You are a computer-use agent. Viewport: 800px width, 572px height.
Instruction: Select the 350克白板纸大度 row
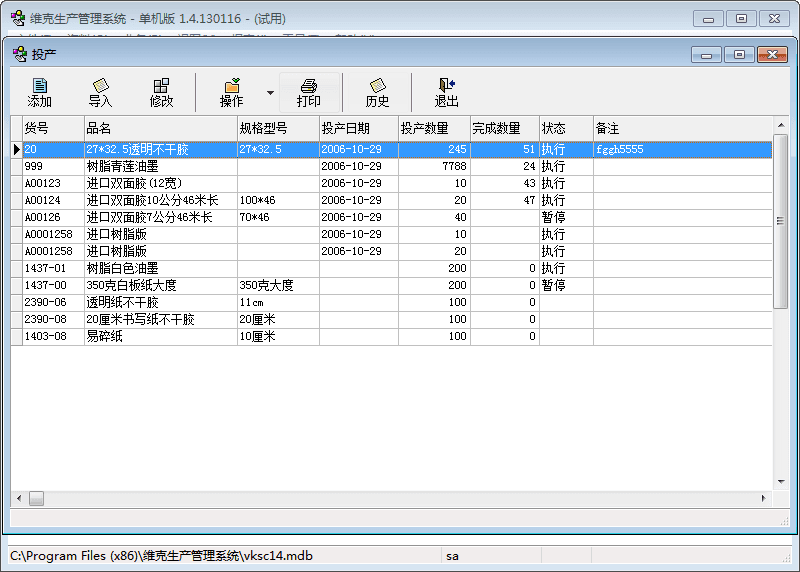pos(160,286)
